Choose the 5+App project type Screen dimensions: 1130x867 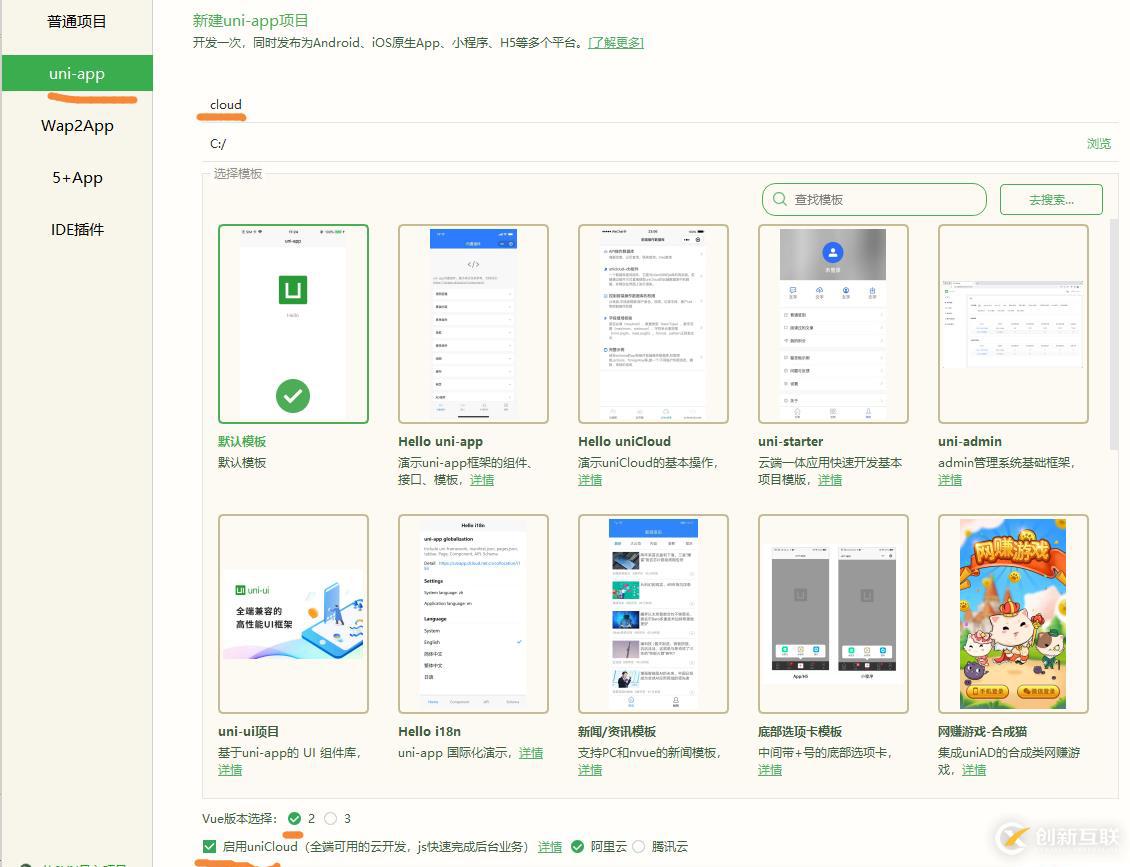77,177
